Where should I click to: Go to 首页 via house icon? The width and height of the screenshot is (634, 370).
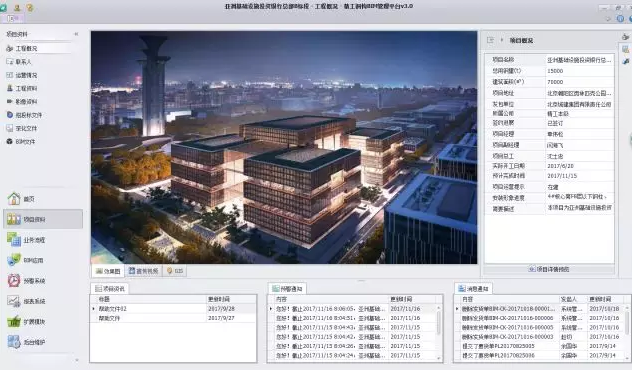click(21, 199)
